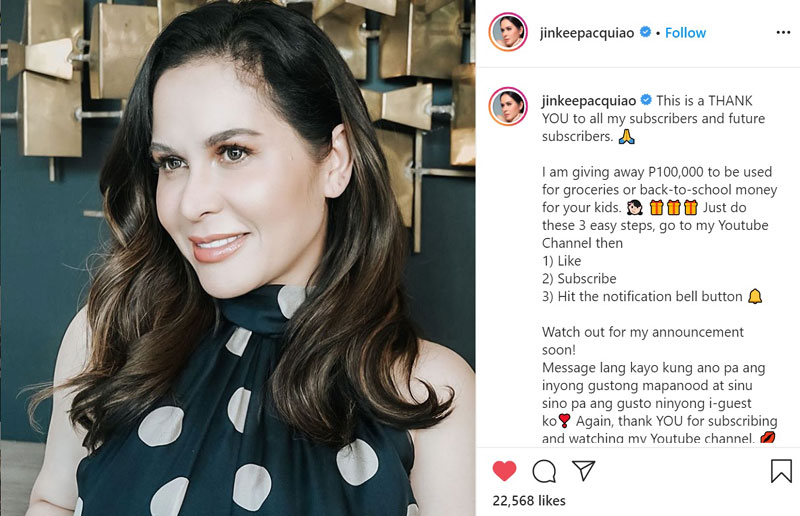Click the red heart like icon
800x516 pixels.
point(504,471)
